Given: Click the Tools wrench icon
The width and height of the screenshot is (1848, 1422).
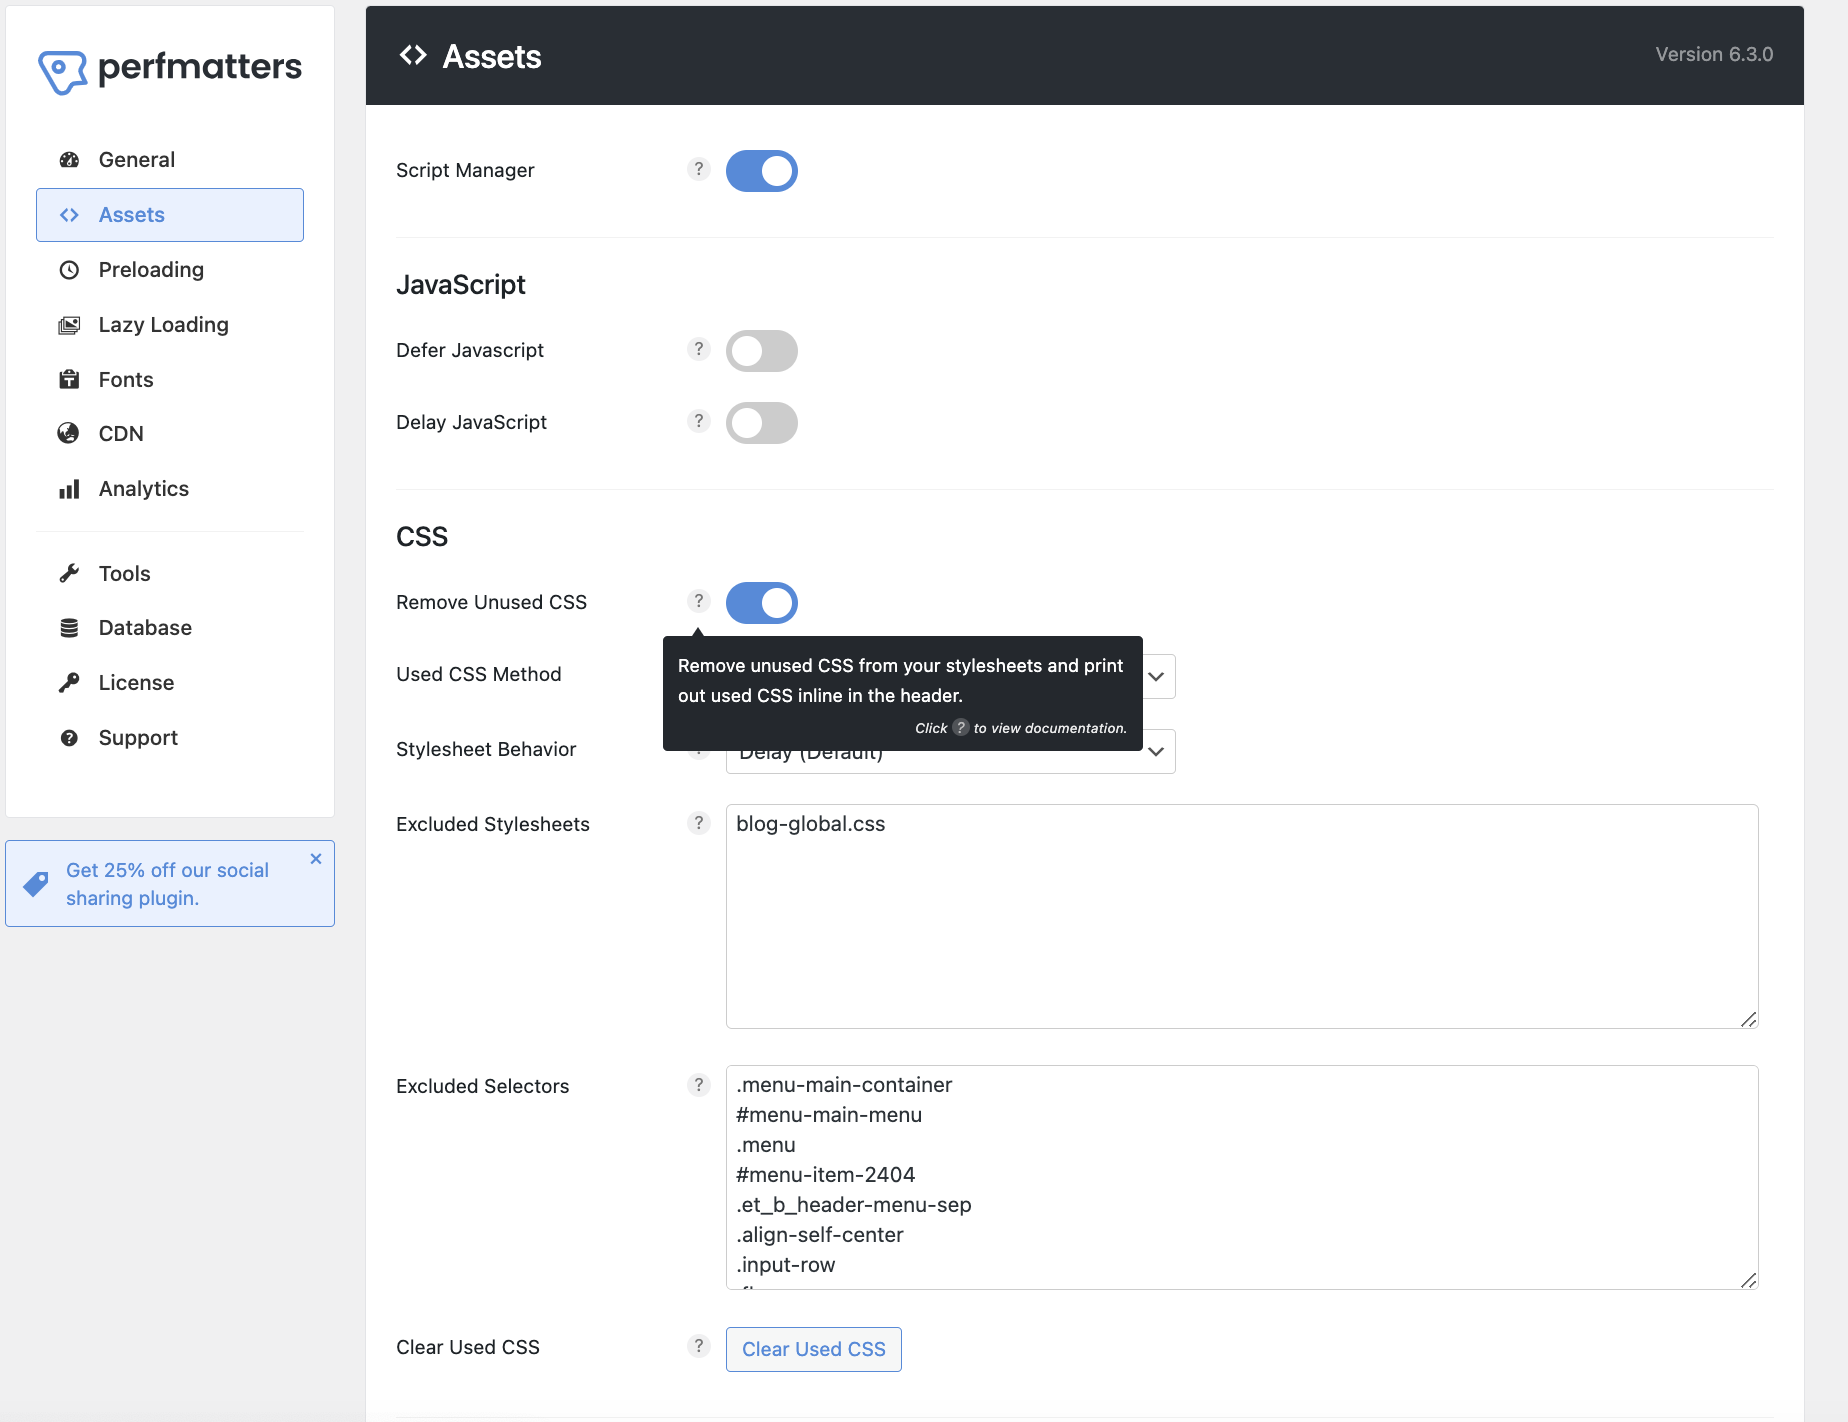Looking at the screenshot, I should (69, 573).
